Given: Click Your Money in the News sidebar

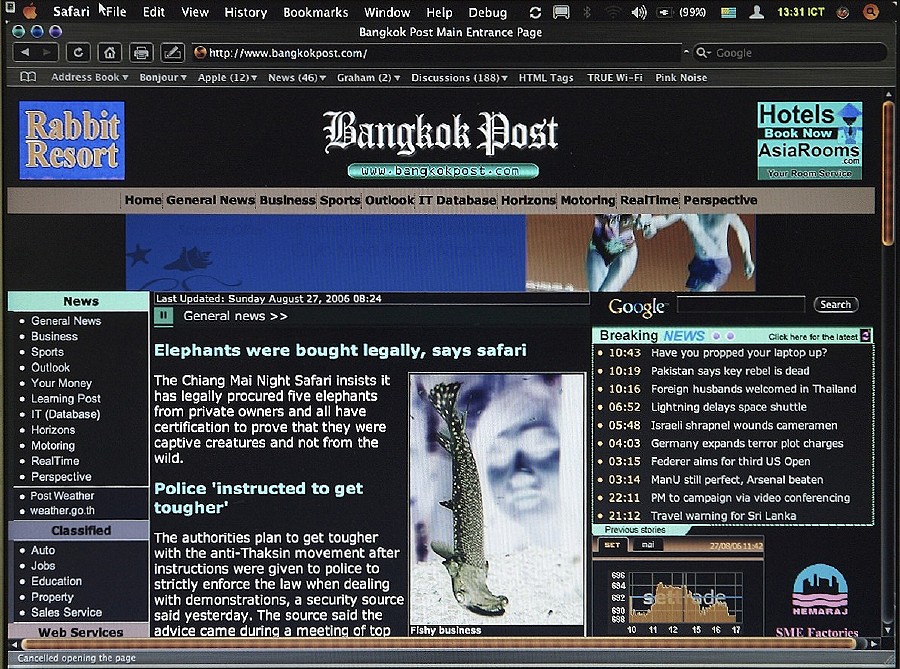Looking at the screenshot, I should (61, 383).
